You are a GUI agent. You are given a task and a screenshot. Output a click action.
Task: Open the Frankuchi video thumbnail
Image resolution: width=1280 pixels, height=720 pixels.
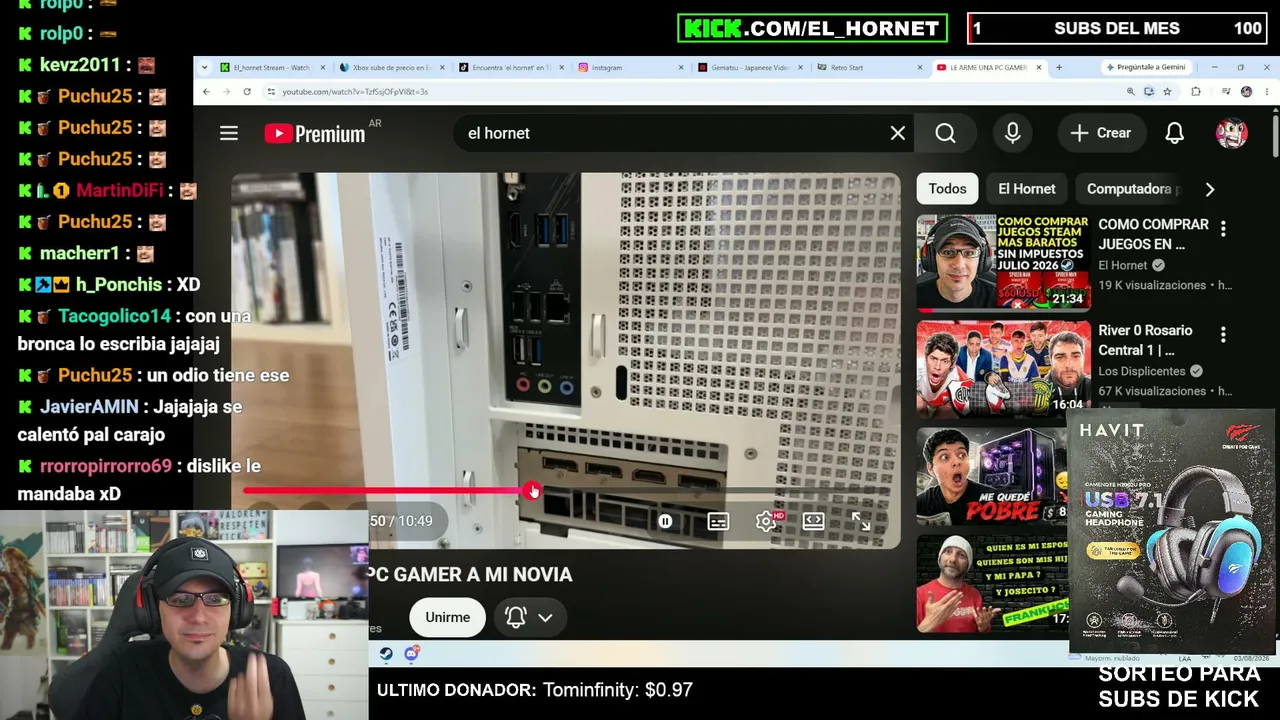point(992,583)
